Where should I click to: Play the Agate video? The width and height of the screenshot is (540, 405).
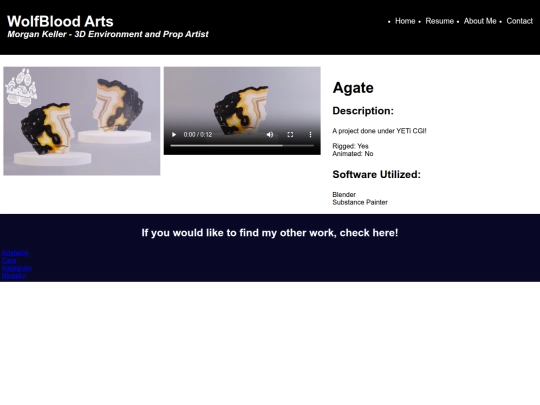(174, 135)
